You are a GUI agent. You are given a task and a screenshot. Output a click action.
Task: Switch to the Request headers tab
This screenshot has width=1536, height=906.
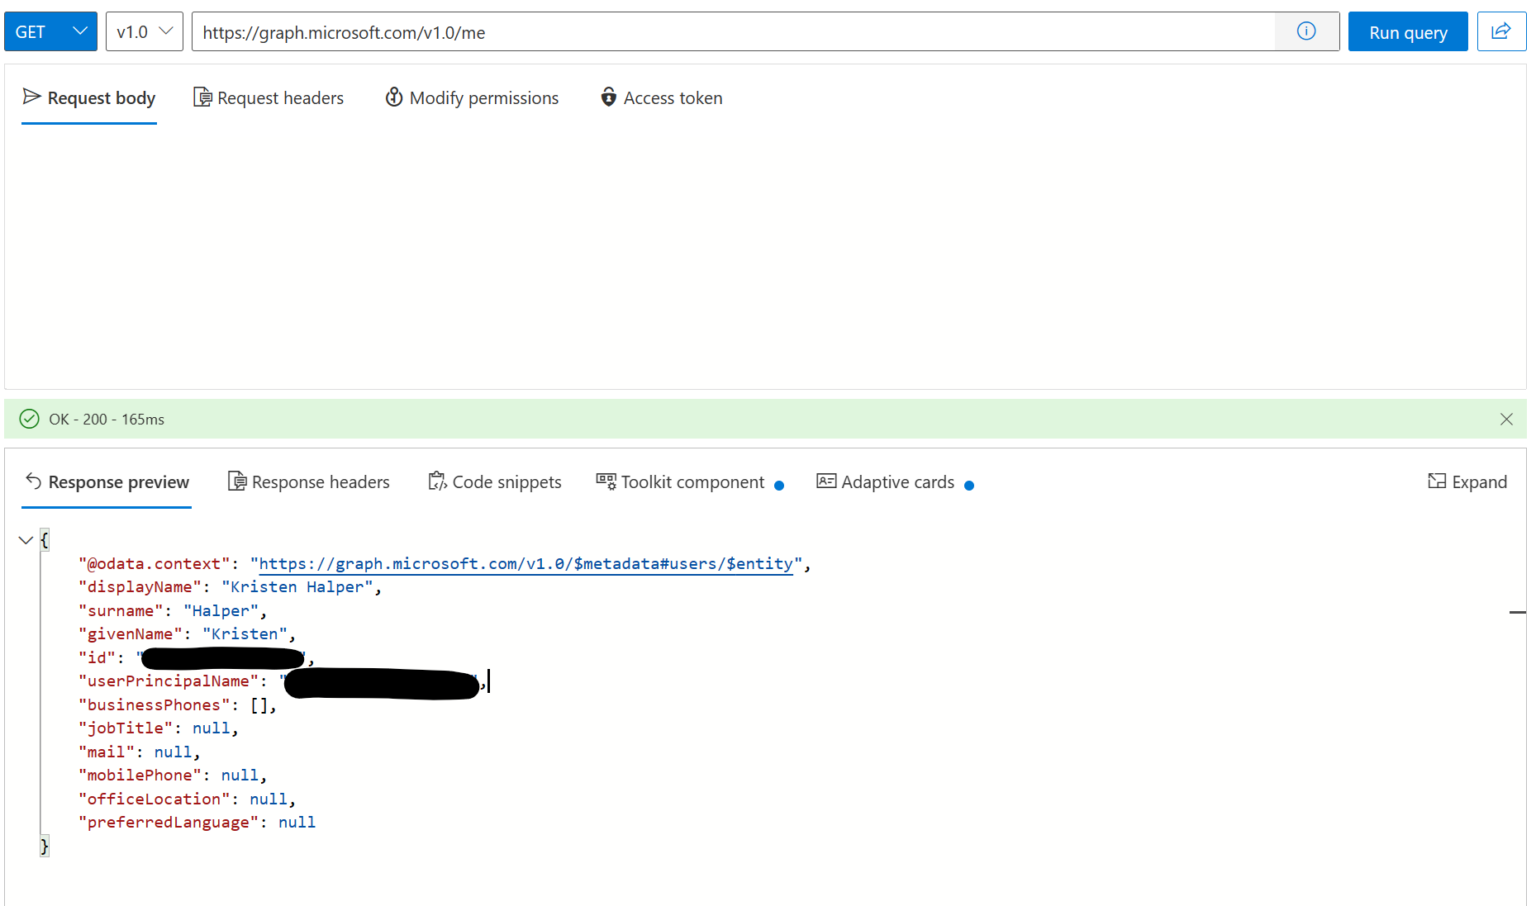pos(268,97)
